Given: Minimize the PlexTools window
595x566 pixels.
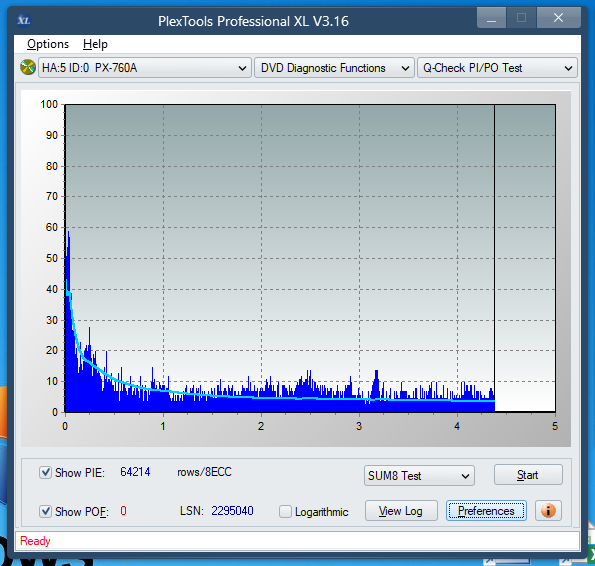Looking at the screenshot, I should tap(491, 18).
